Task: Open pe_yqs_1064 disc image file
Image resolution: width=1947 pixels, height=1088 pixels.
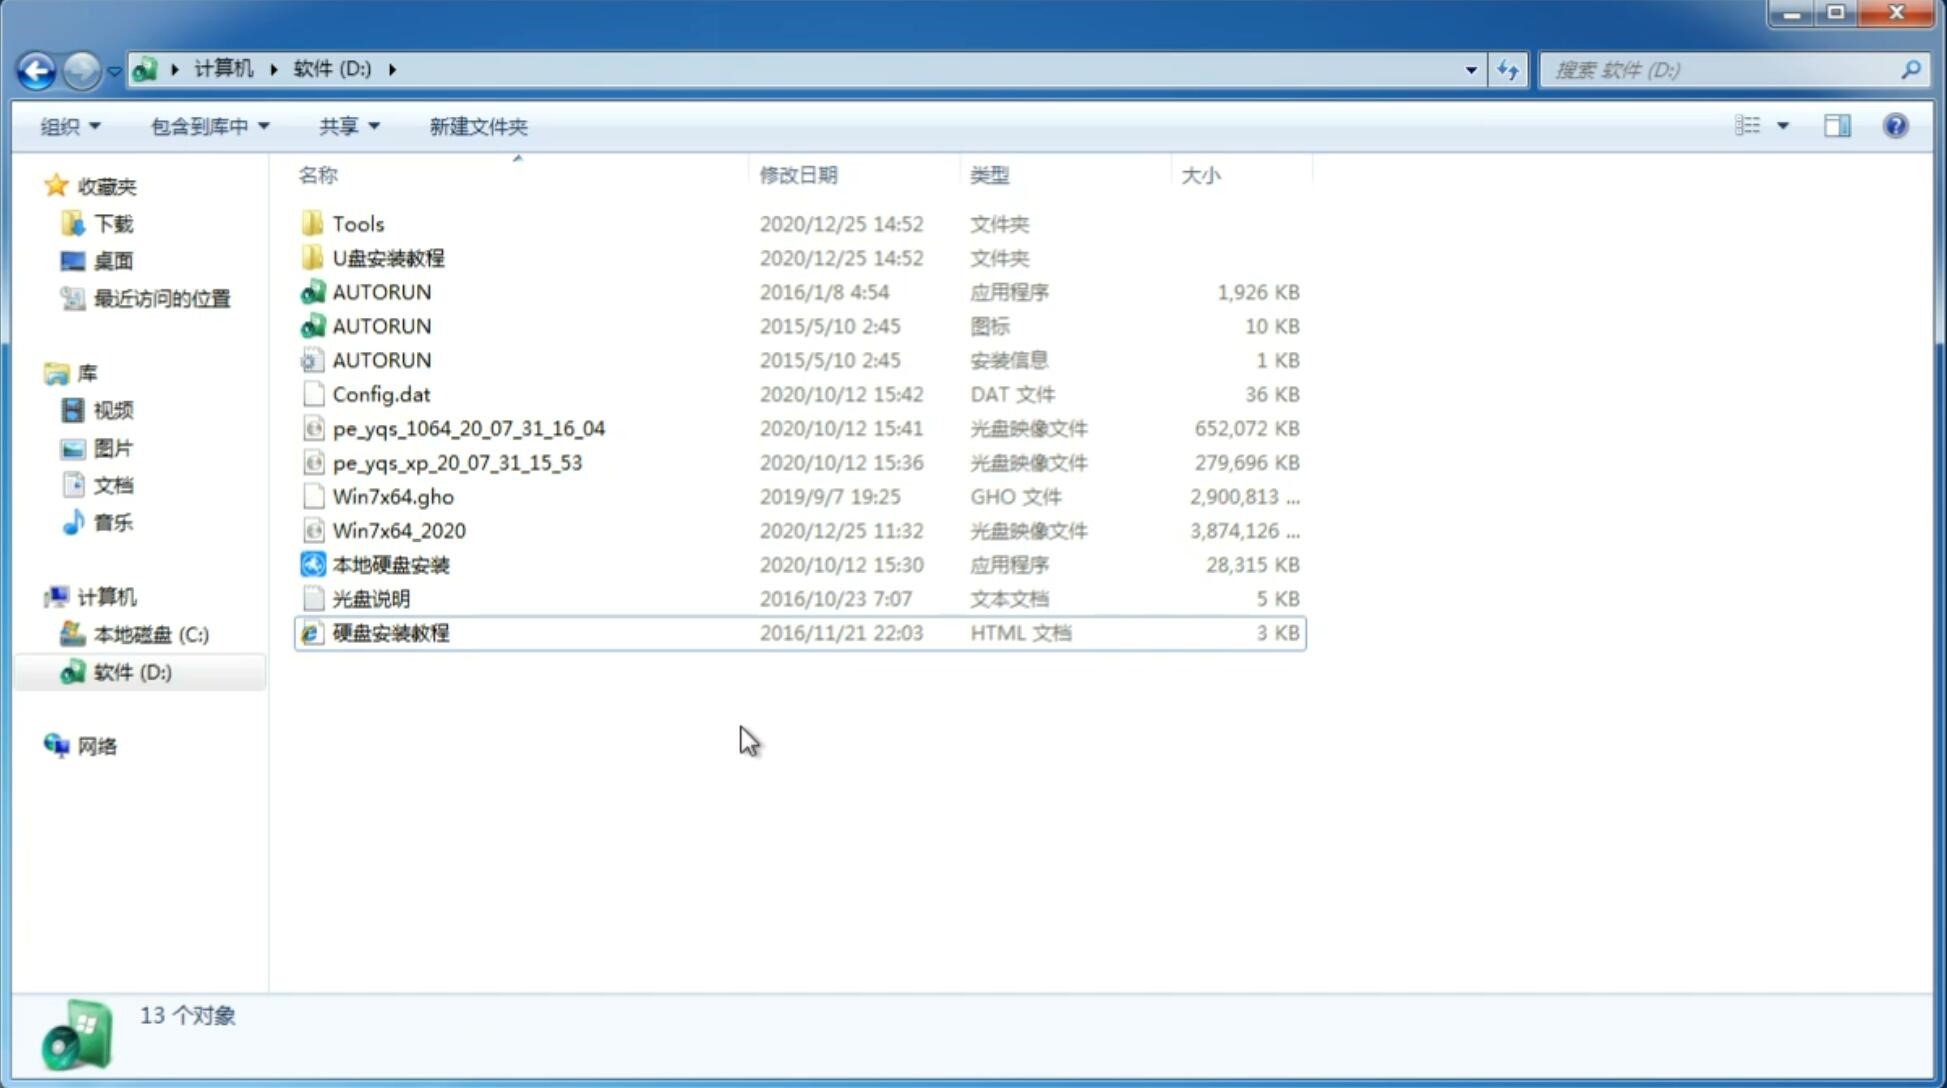Action: (468, 428)
